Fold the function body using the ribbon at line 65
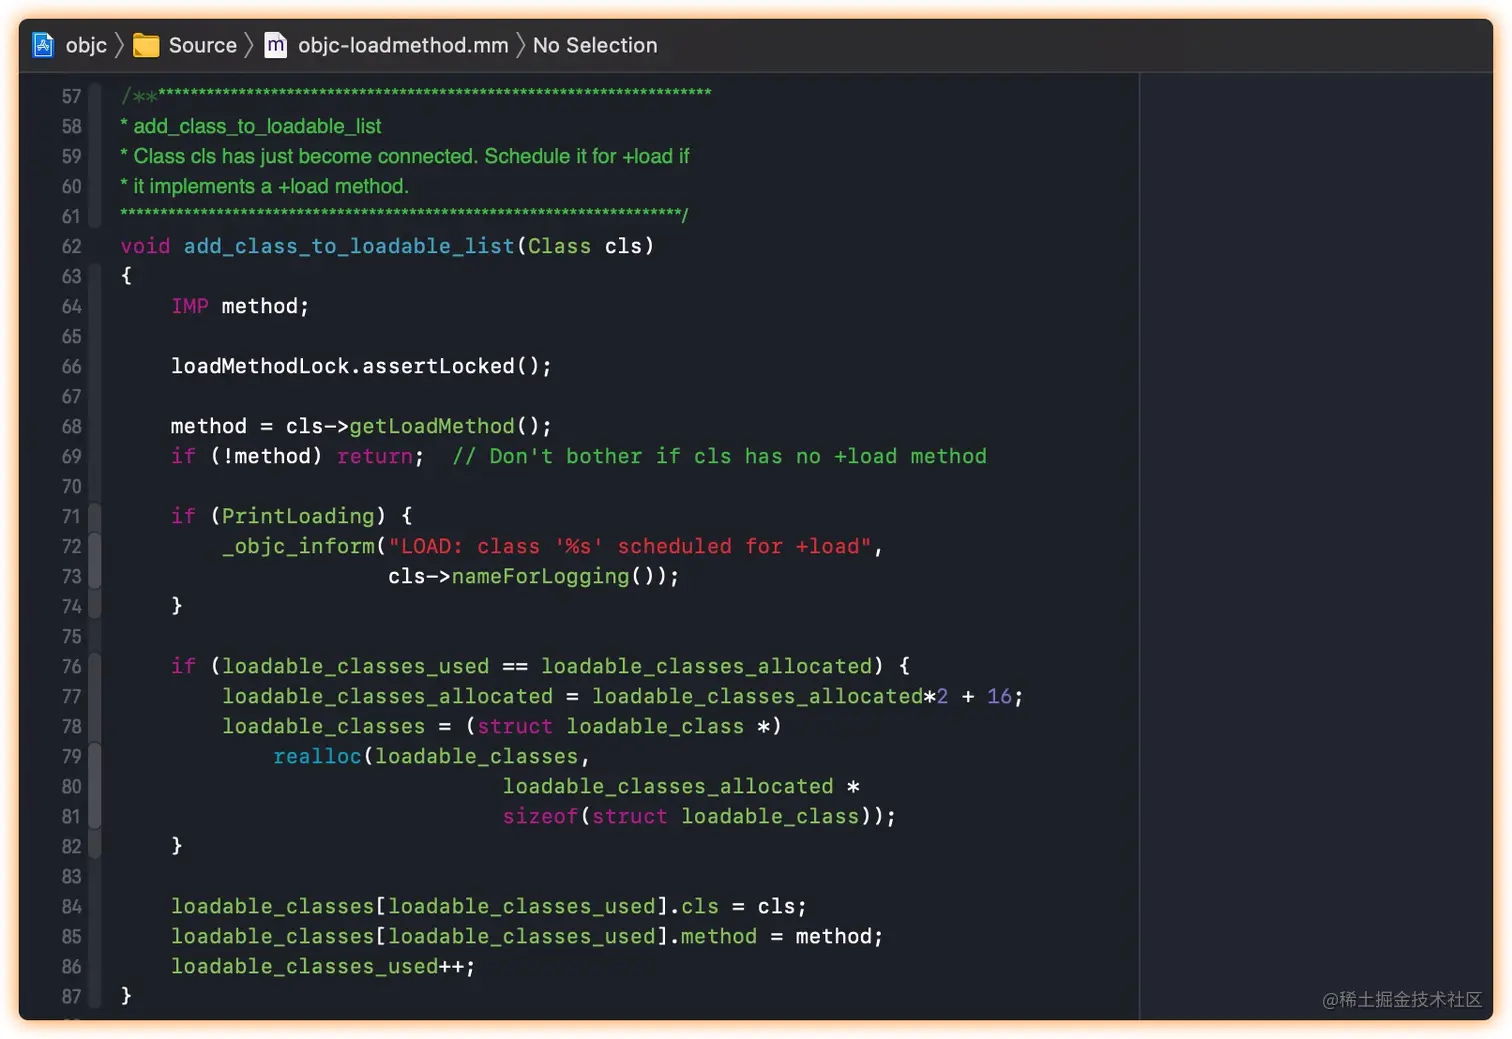This screenshot has height=1039, width=1512. coord(95,336)
